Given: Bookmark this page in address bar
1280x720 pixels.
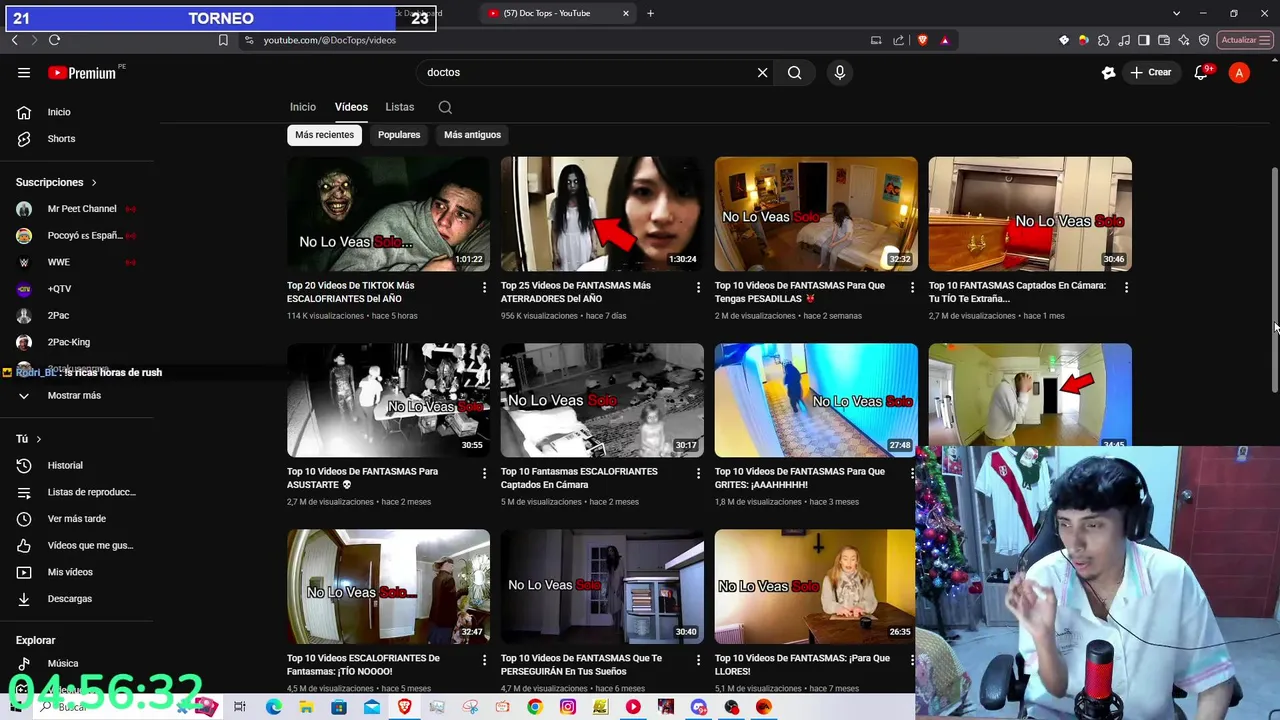Looking at the screenshot, I should coord(223,40).
